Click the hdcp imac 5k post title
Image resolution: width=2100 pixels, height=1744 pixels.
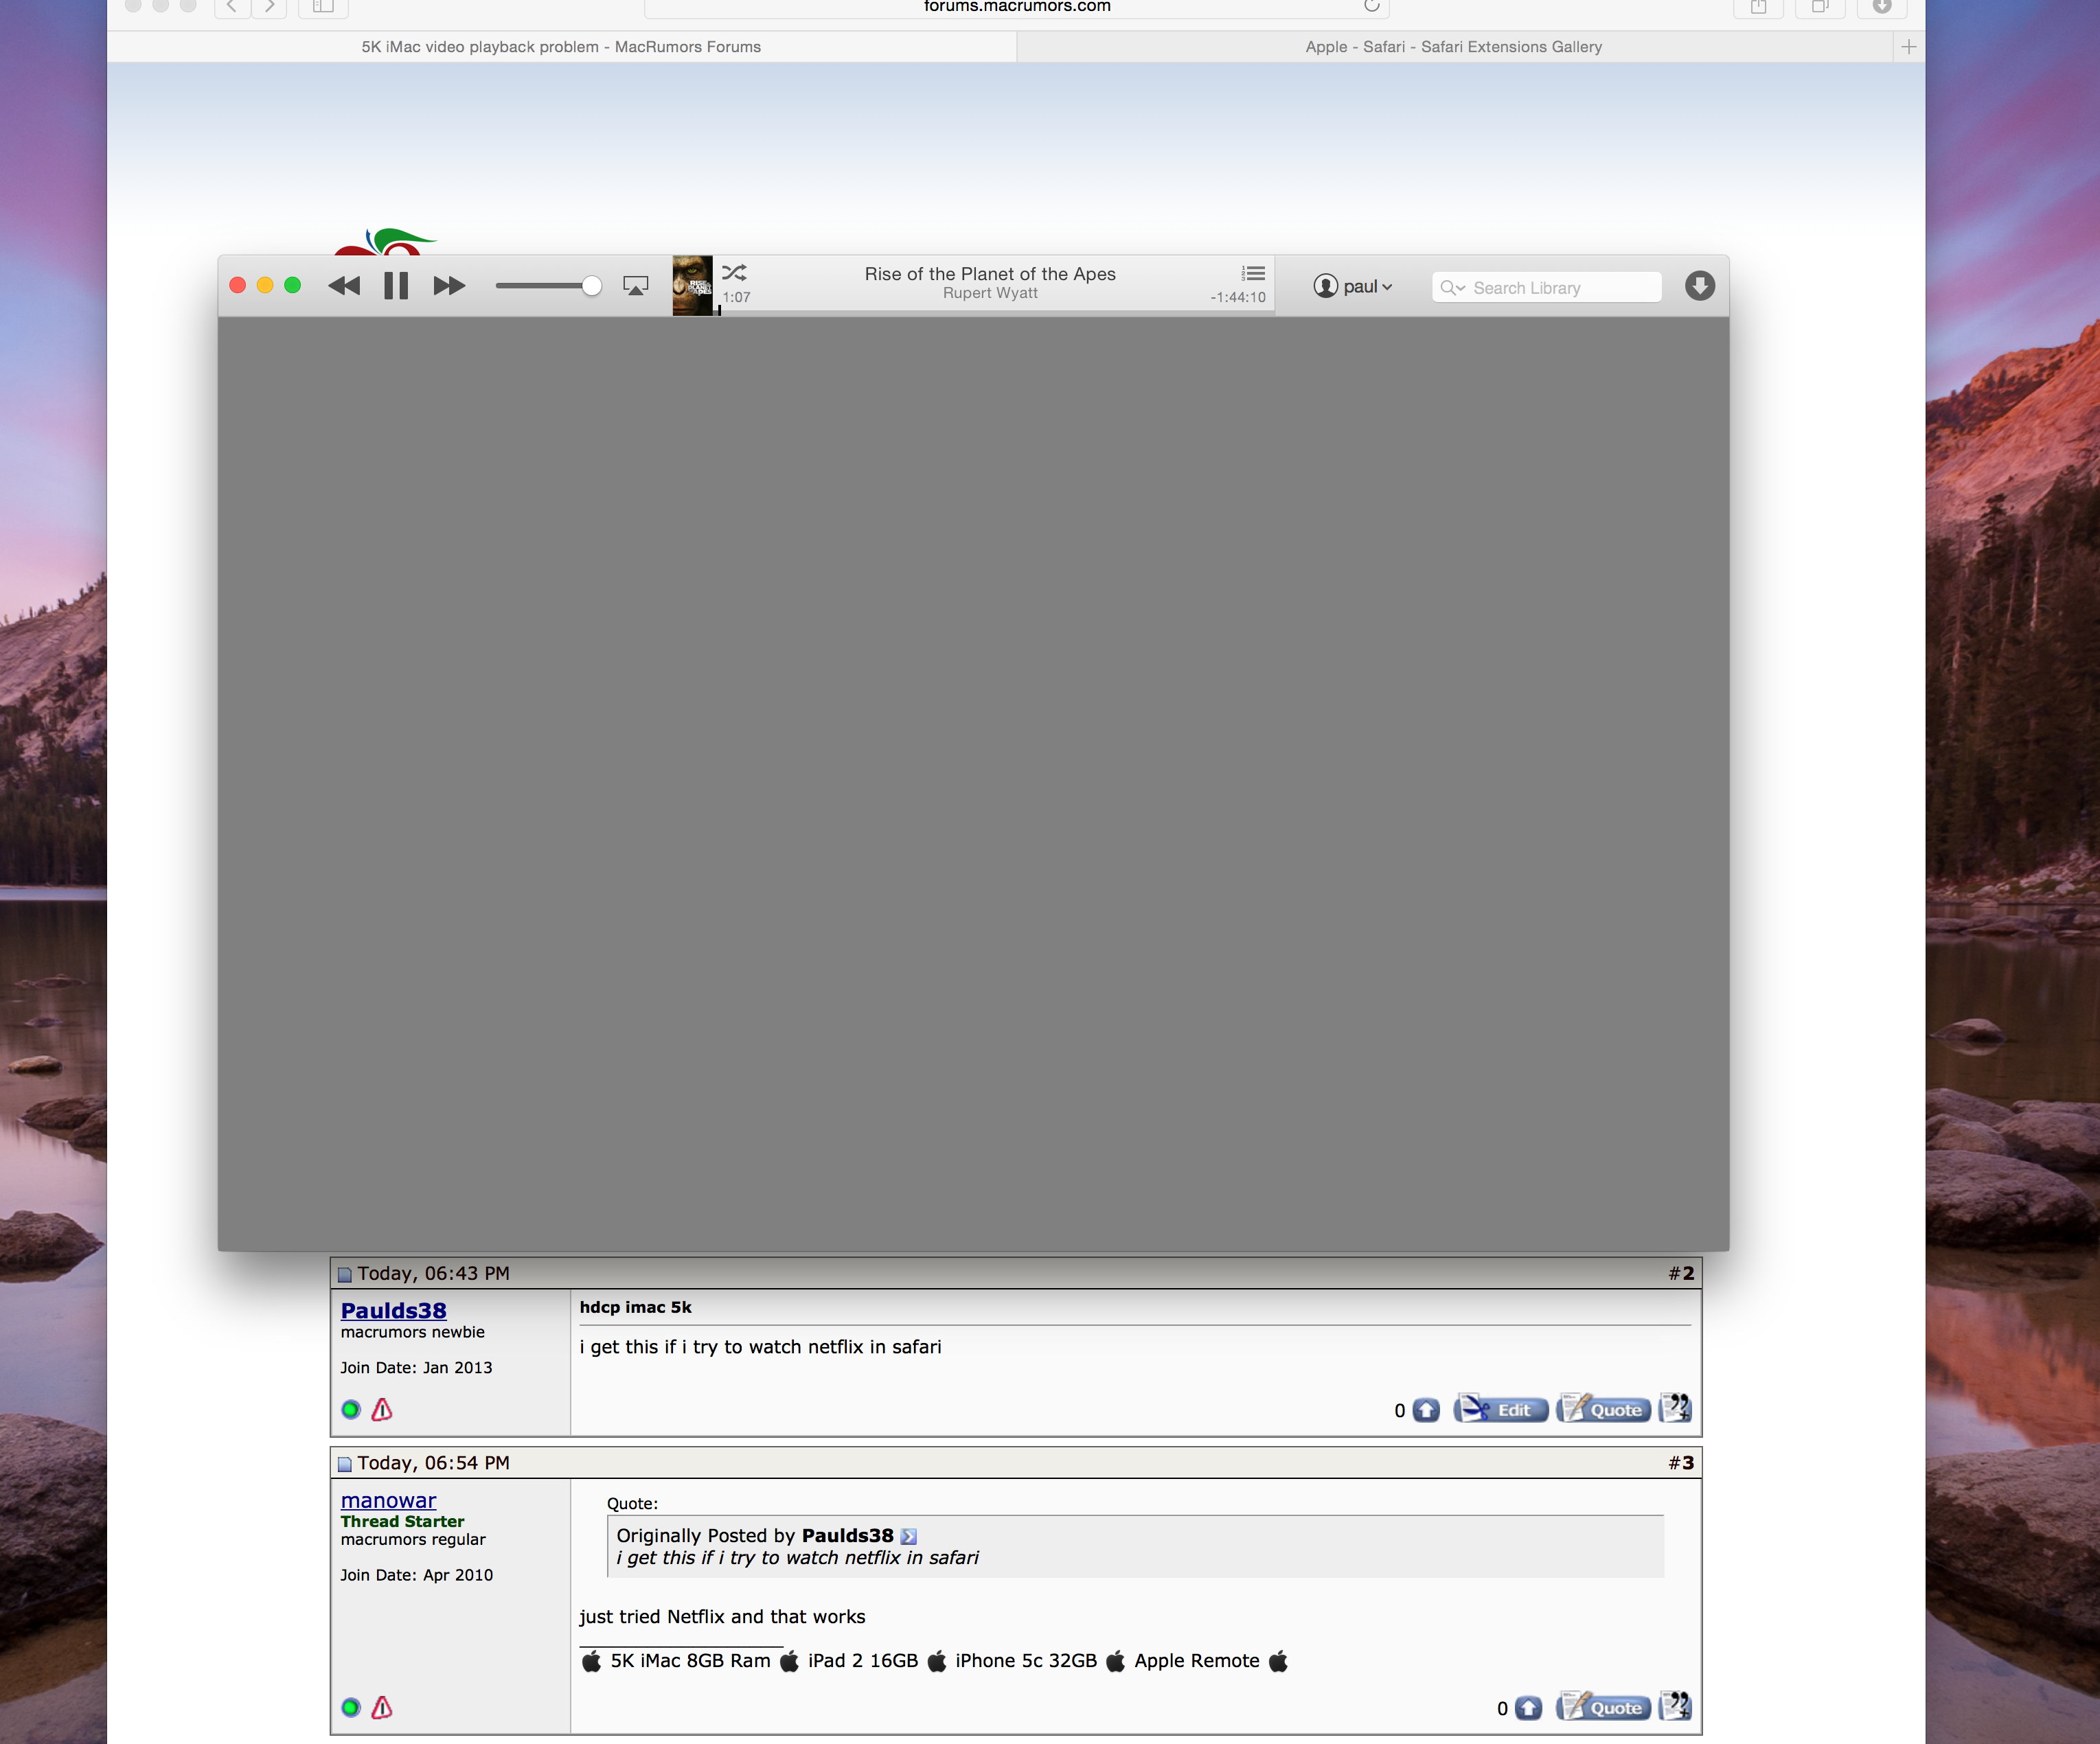tap(635, 1307)
